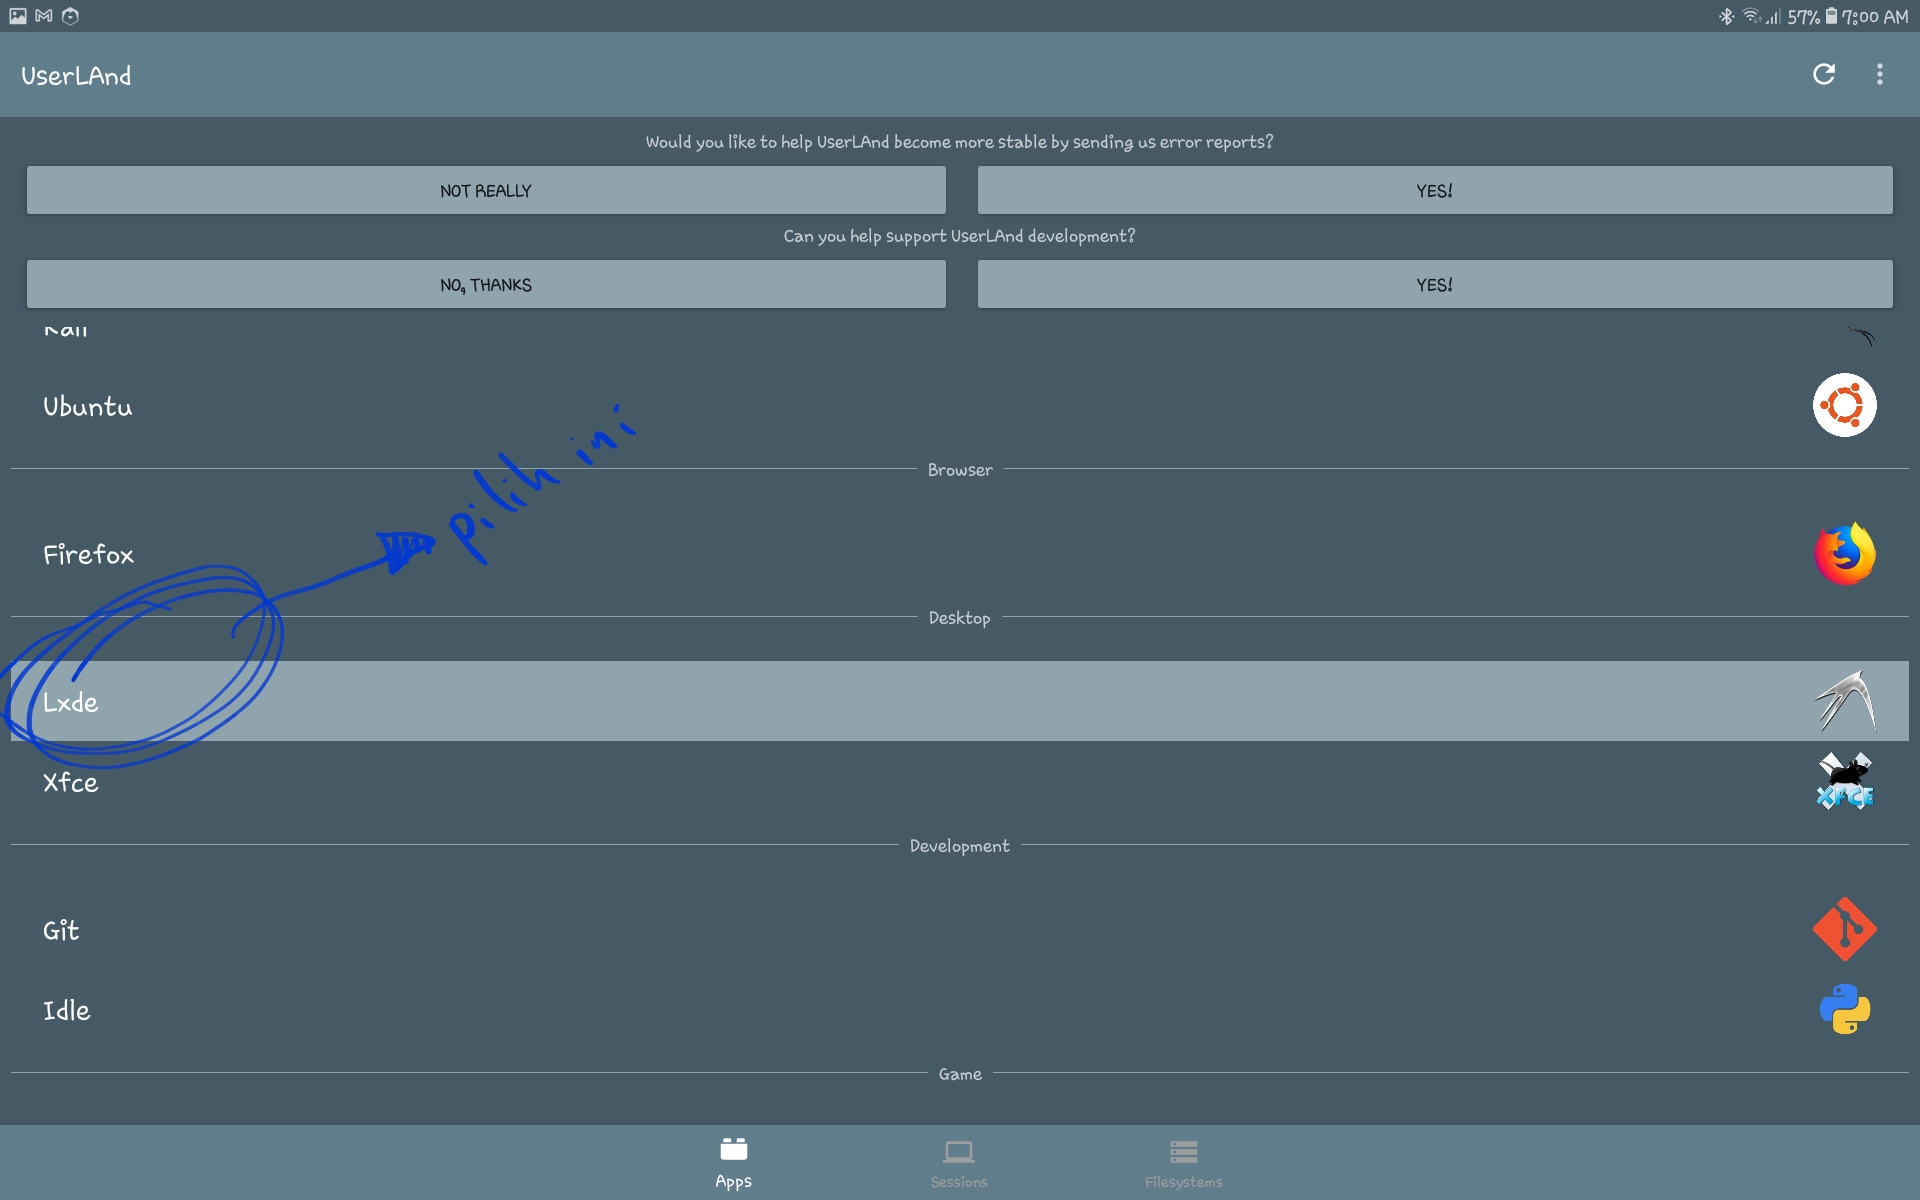Agree to support development YES! button

tap(1435, 284)
